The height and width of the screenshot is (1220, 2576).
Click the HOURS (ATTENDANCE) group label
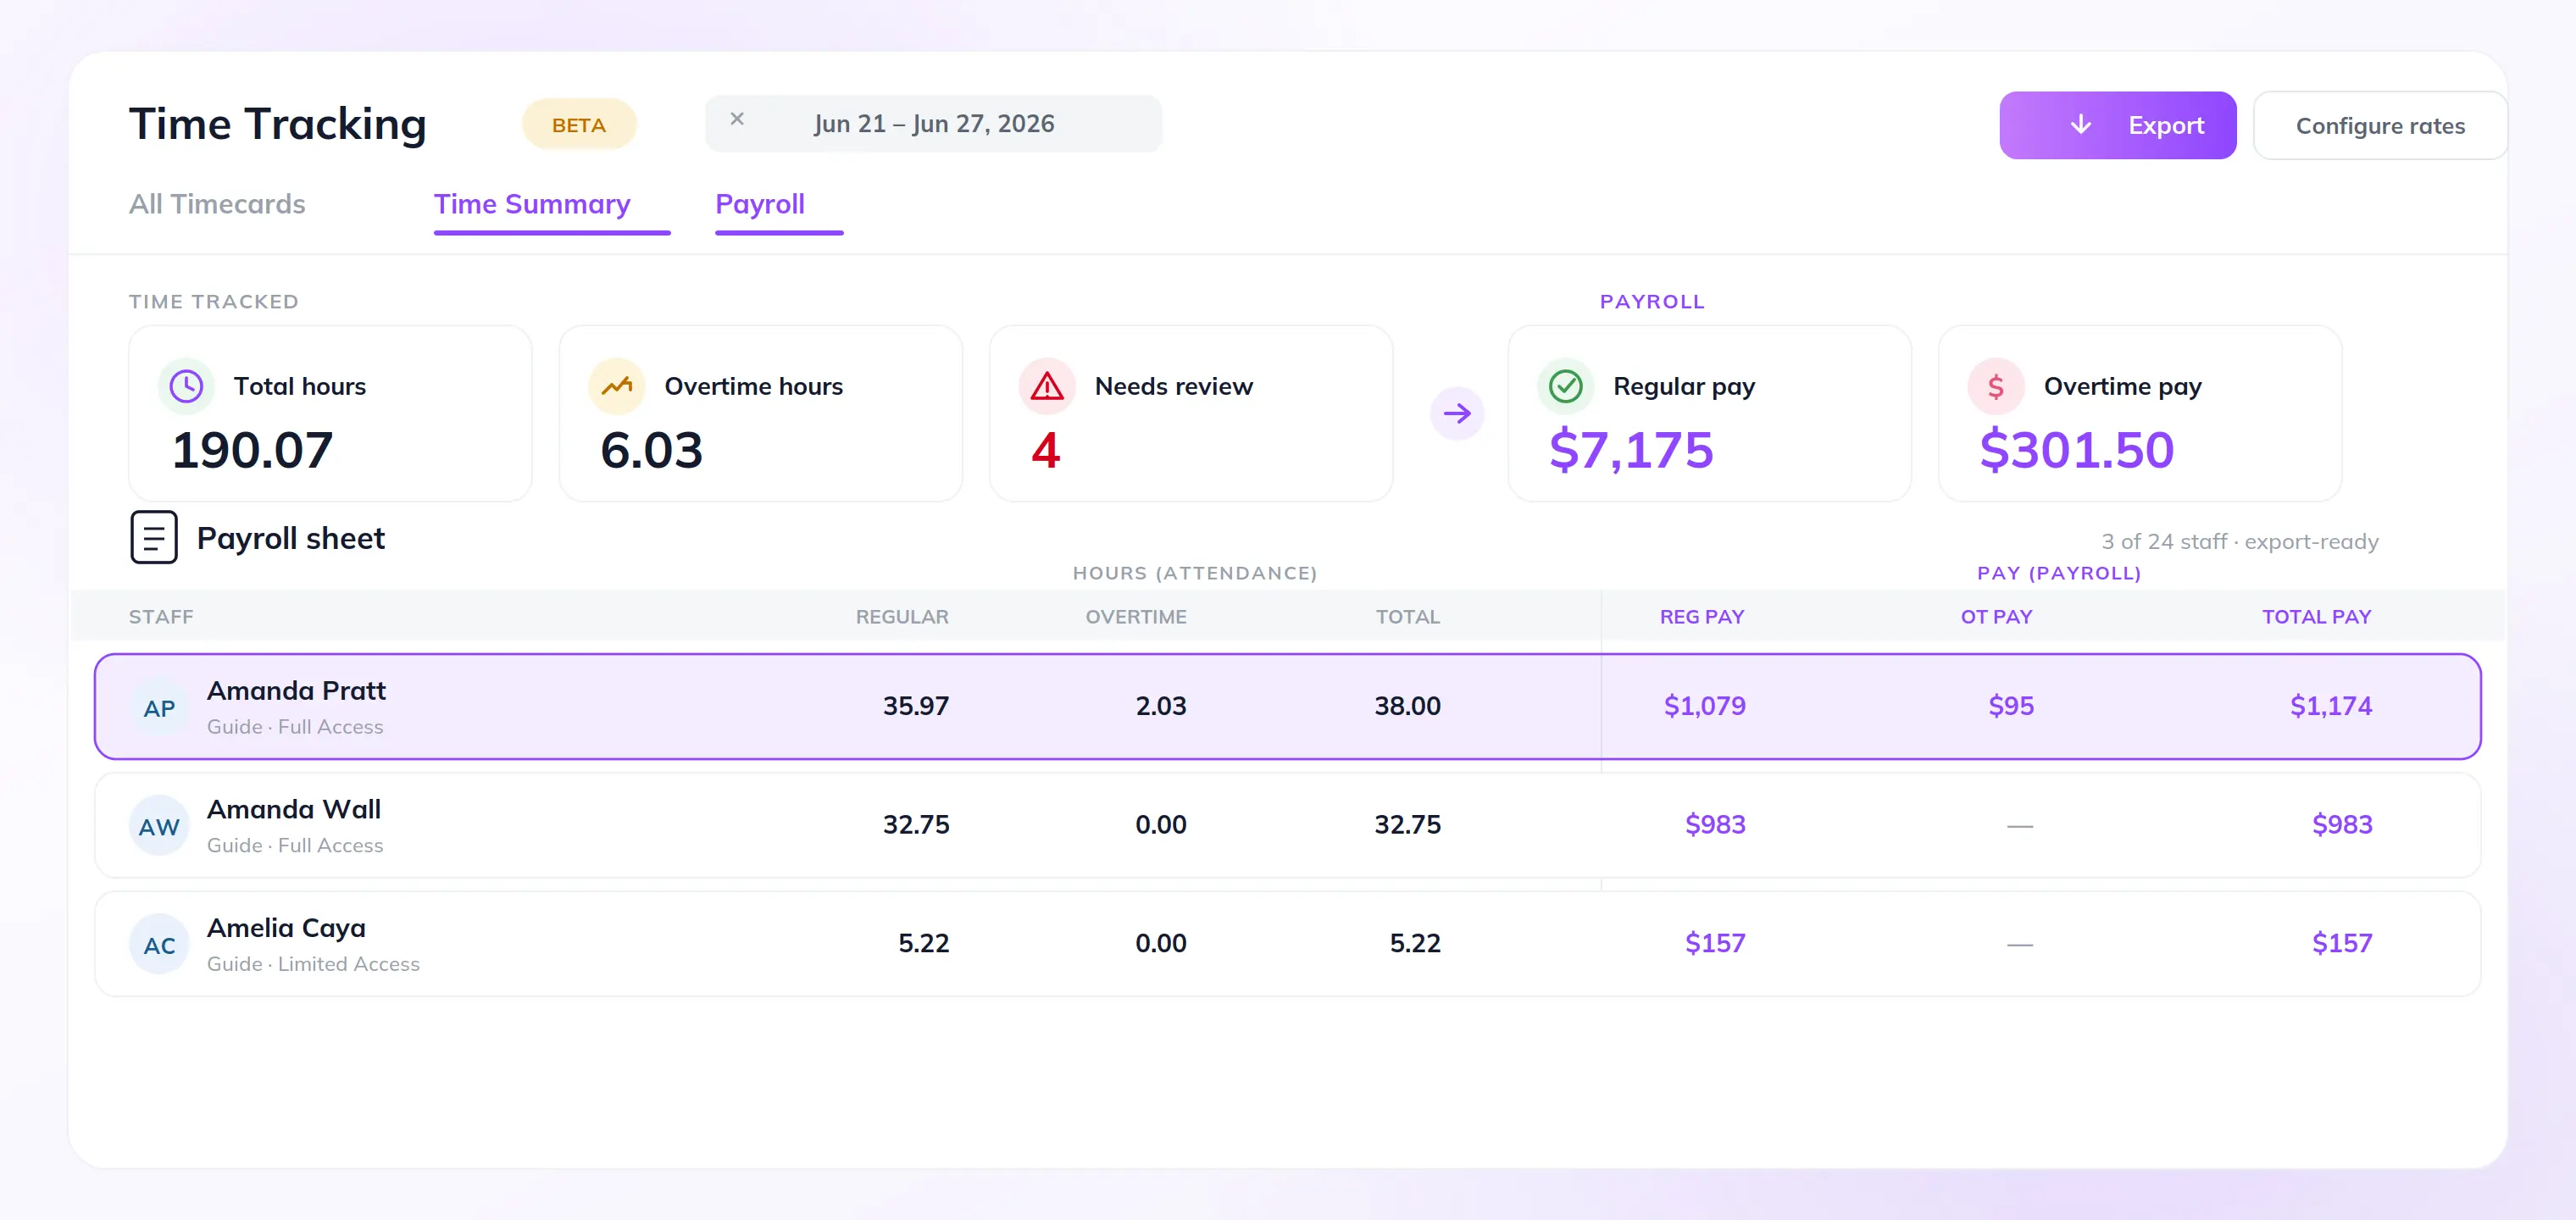tap(1195, 573)
